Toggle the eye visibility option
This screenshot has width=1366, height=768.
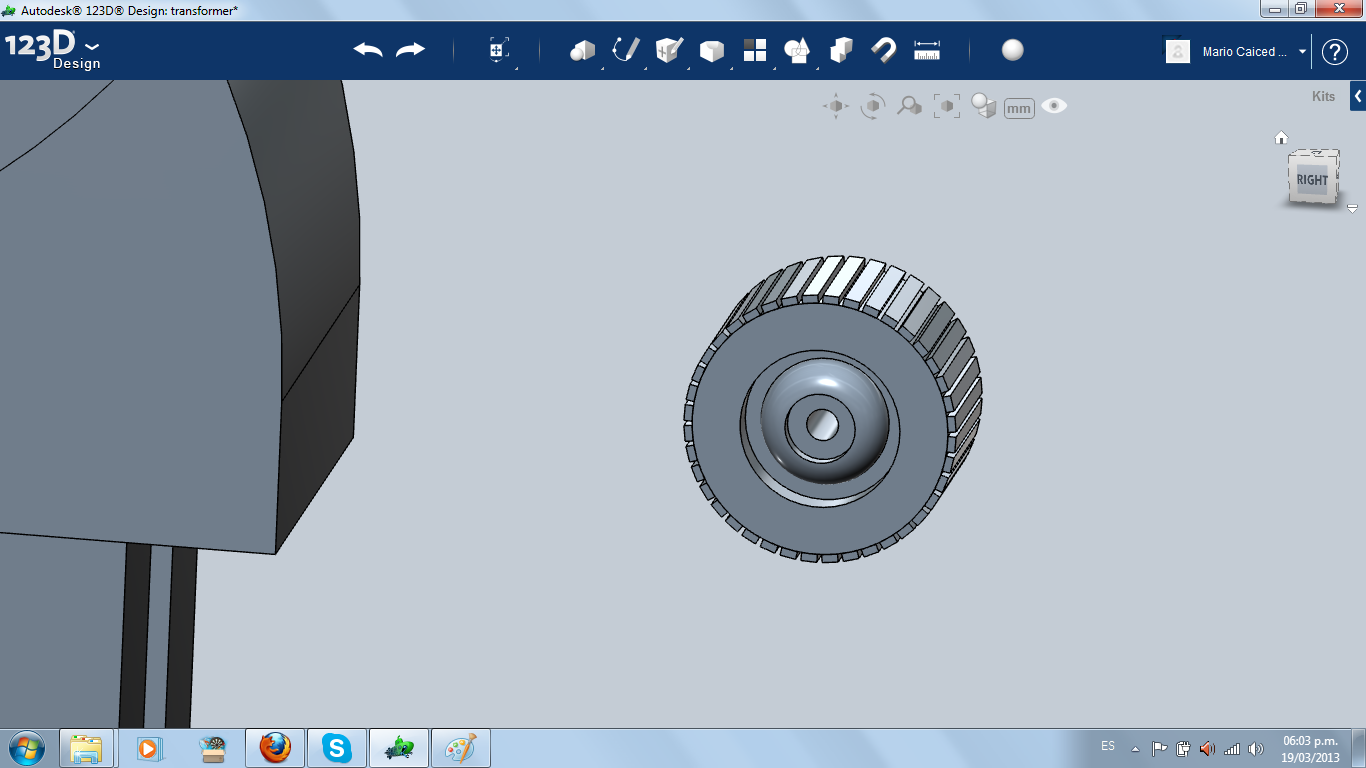point(1054,105)
